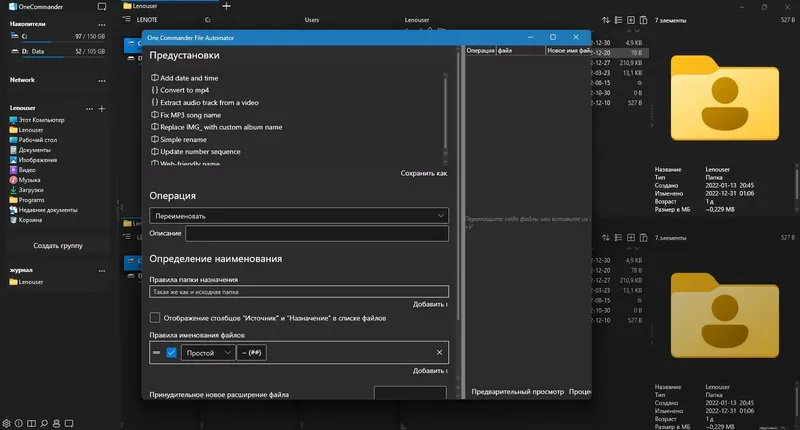Open the settings gear in OneCommander's bottom bar
The height and width of the screenshot is (430, 800).
pos(6,423)
